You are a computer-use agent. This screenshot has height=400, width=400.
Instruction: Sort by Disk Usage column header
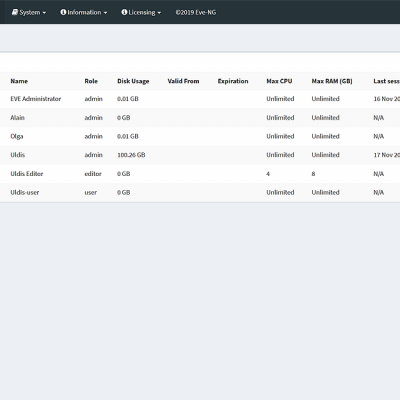coord(133,81)
